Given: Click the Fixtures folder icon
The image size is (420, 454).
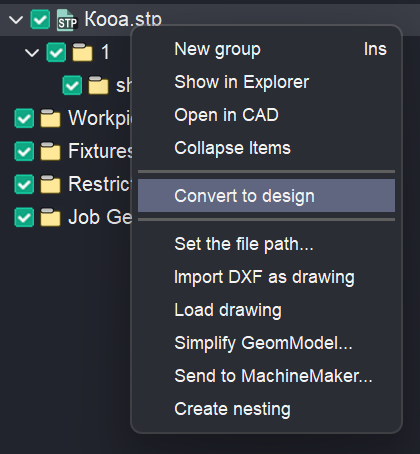Looking at the screenshot, I should tap(50, 151).
